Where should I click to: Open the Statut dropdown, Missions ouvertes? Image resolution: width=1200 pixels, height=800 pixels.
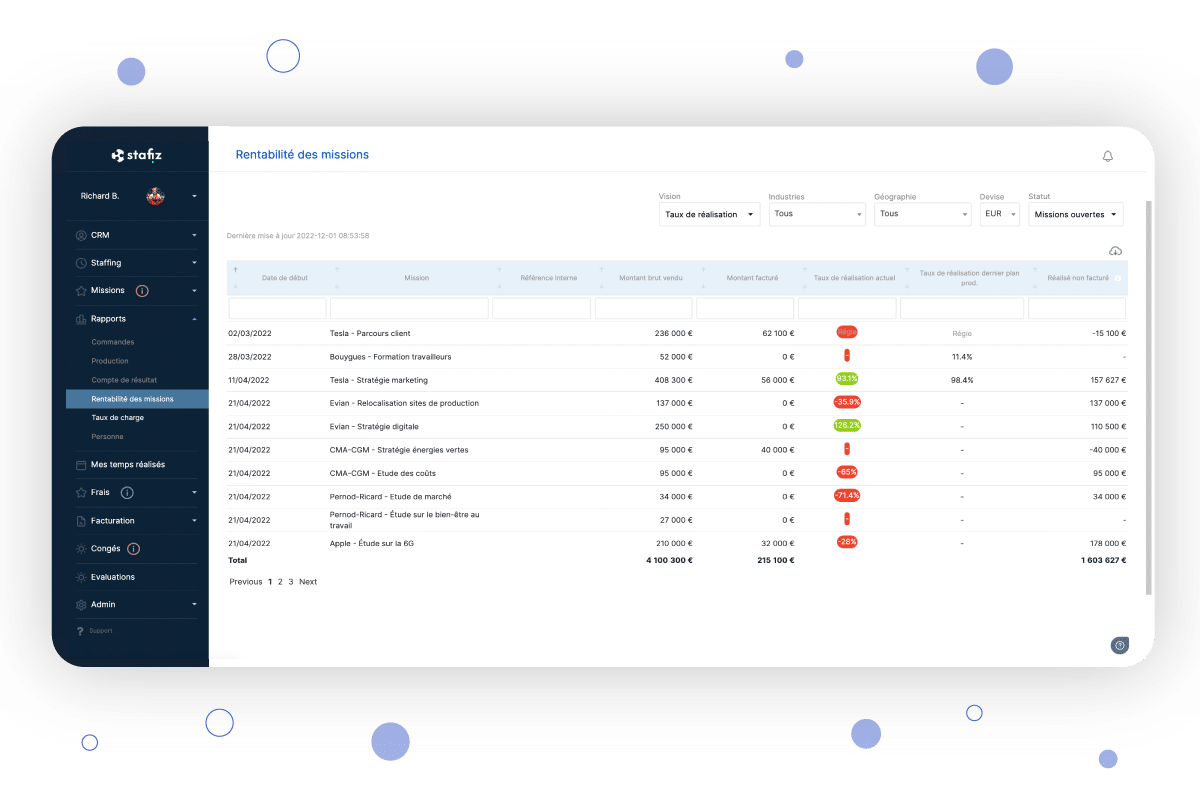point(1076,214)
